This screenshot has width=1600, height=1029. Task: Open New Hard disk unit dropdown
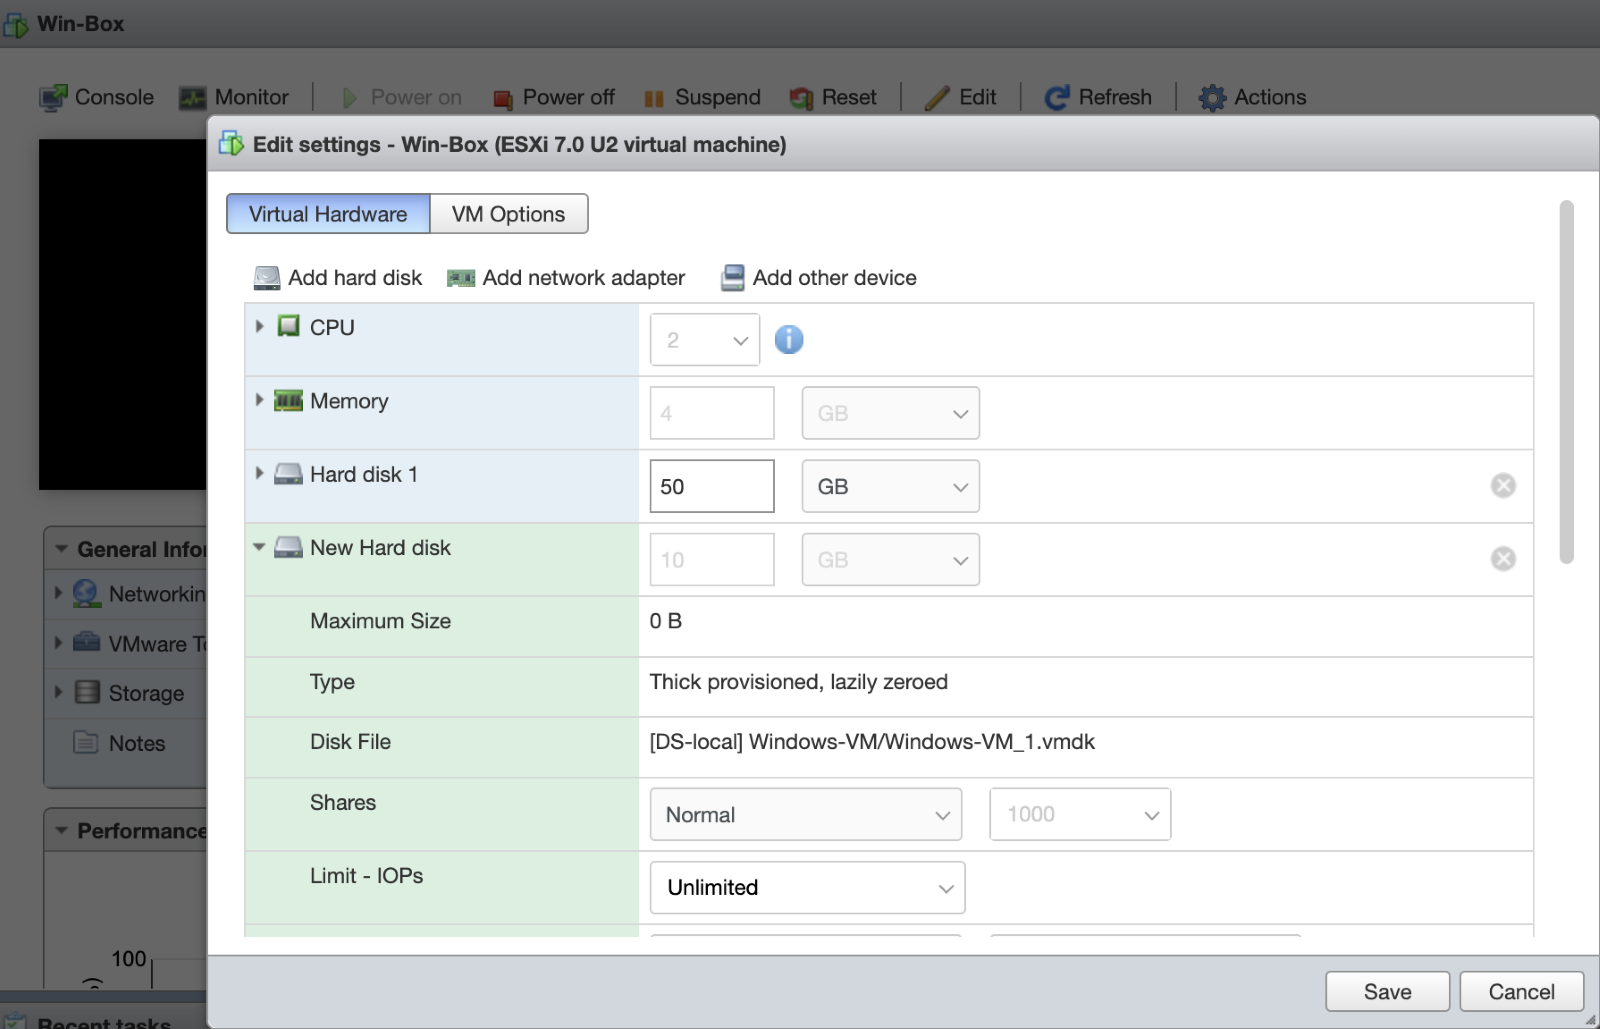tap(891, 559)
